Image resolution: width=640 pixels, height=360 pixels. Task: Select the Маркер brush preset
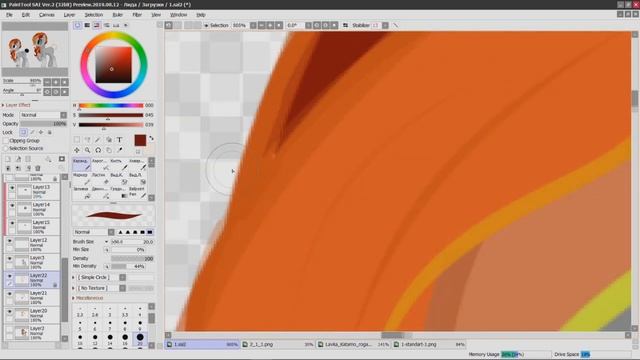[81, 178]
